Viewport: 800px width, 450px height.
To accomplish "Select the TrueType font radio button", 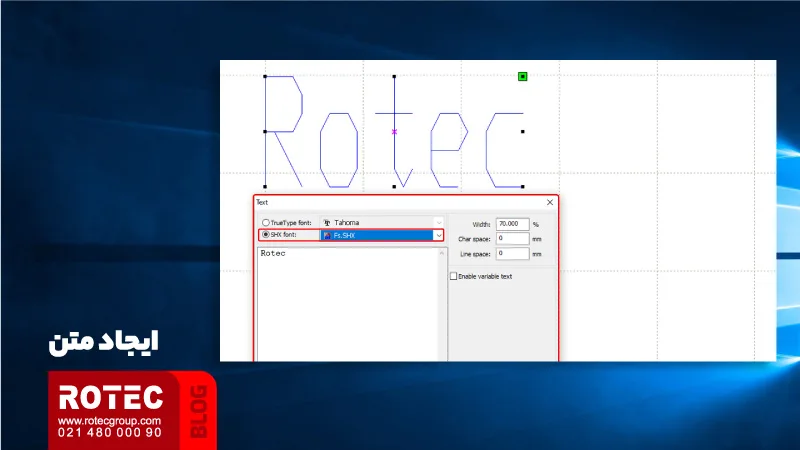I will (x=266, y=223).
